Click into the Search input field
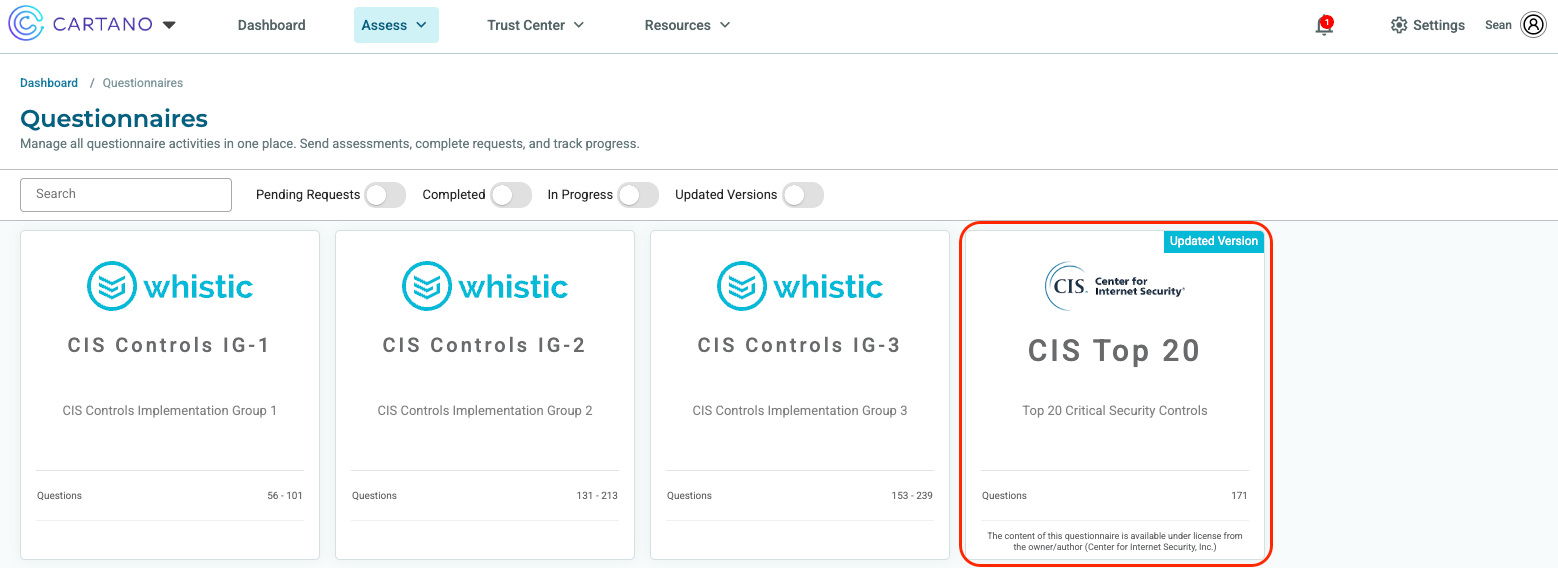Viewport: 1558px width, 568px height. [126, 194]
